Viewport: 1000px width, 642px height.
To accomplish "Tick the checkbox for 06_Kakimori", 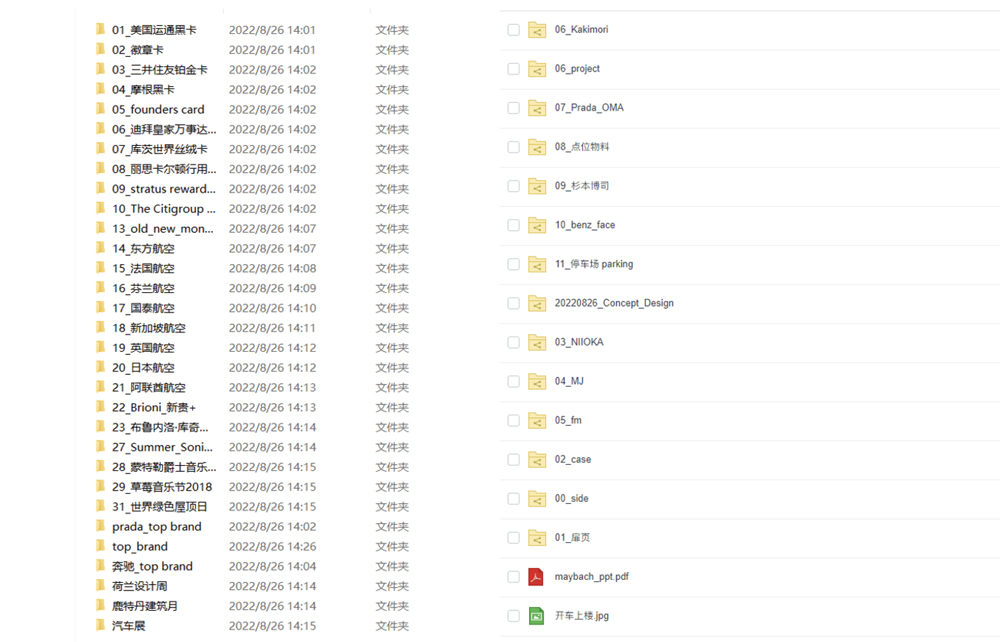I will click(x=513, y=30).
